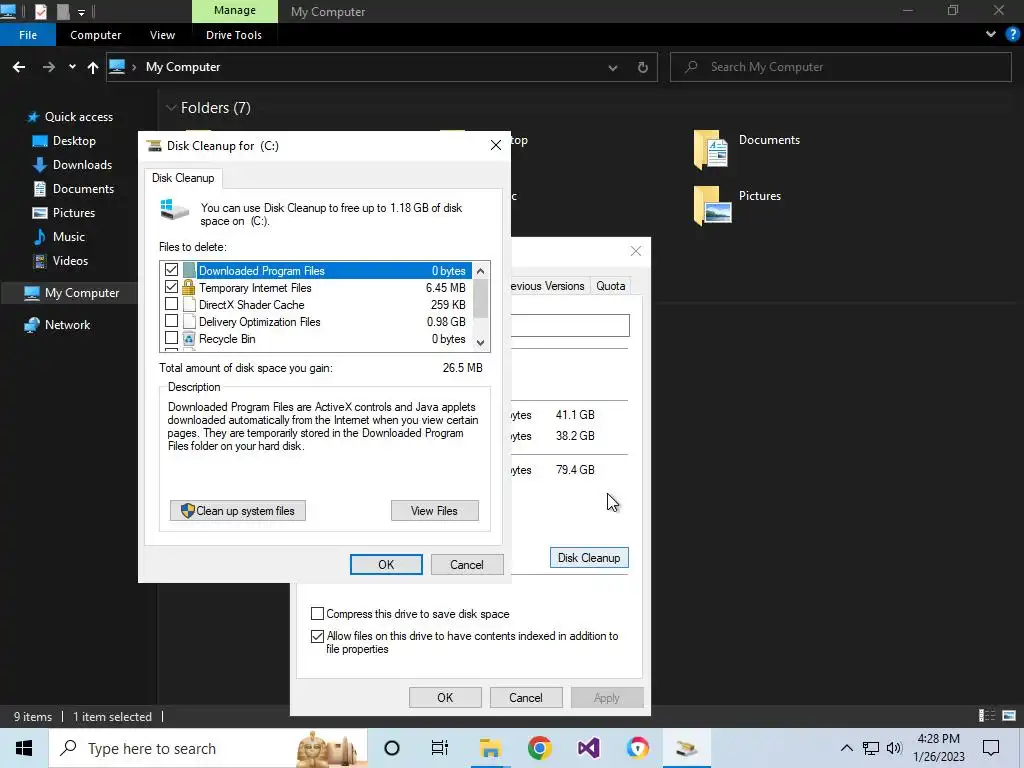Check the Recycle Bin checkbox

point(171,338)
